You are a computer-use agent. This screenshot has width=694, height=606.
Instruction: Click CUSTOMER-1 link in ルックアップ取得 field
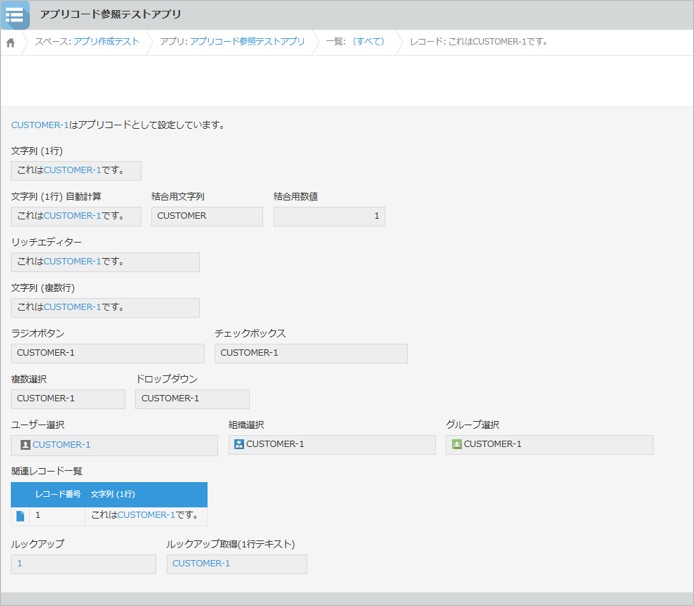click(201, 564)
